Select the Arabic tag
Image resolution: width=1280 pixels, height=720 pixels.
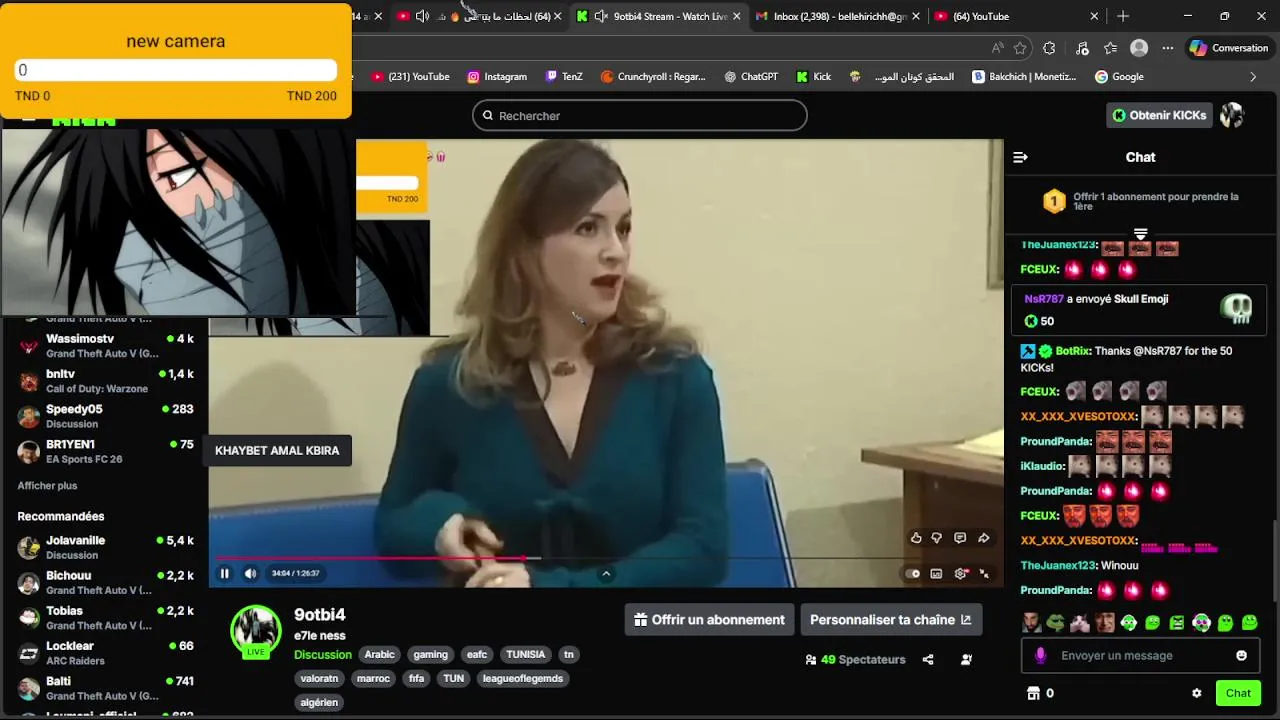coord(380,655)
